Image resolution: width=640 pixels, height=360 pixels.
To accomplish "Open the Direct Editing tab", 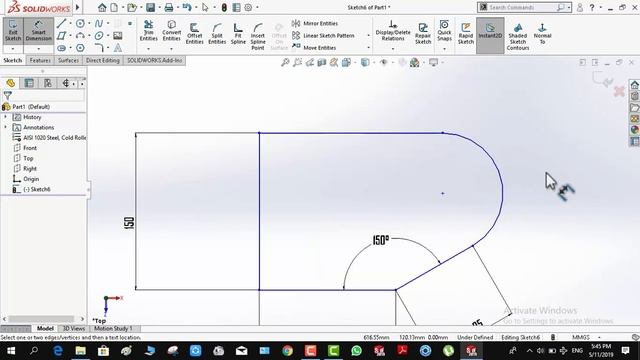I will pos(103,60).
